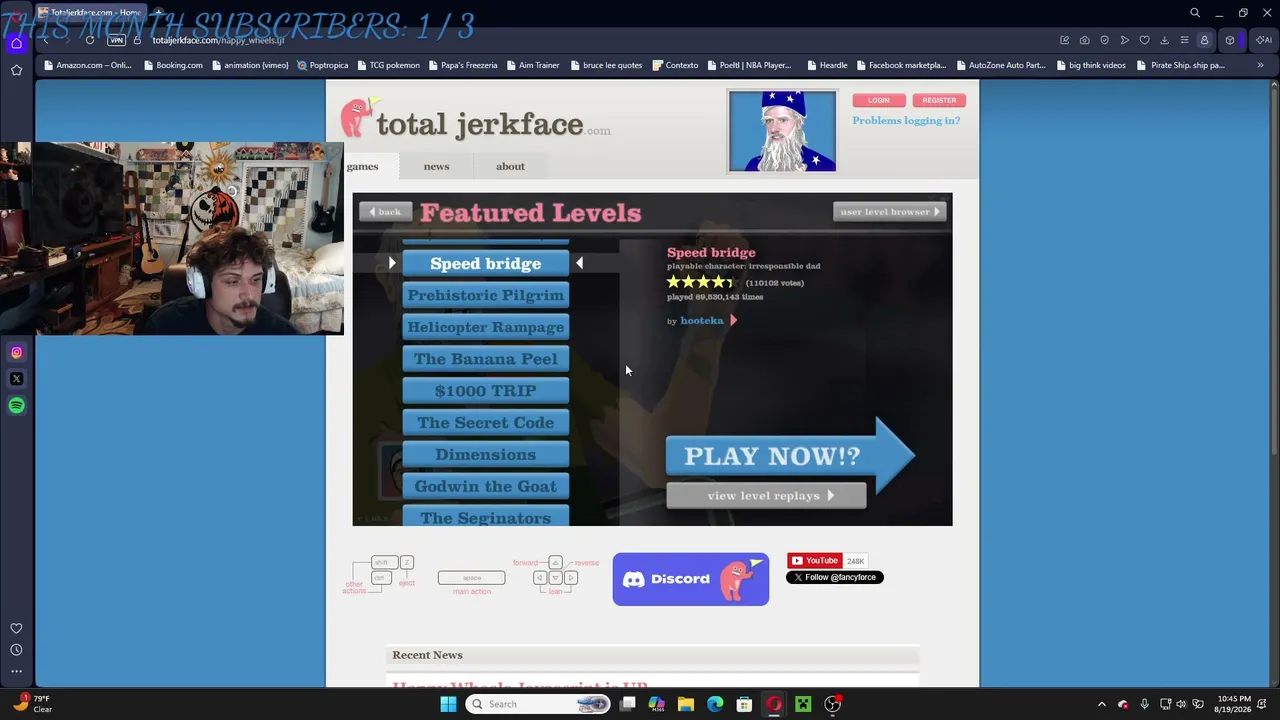Switch to the Totaljerkface.com browser tab
Viewport: 1280px width, 720px height.
pos(90,13)
